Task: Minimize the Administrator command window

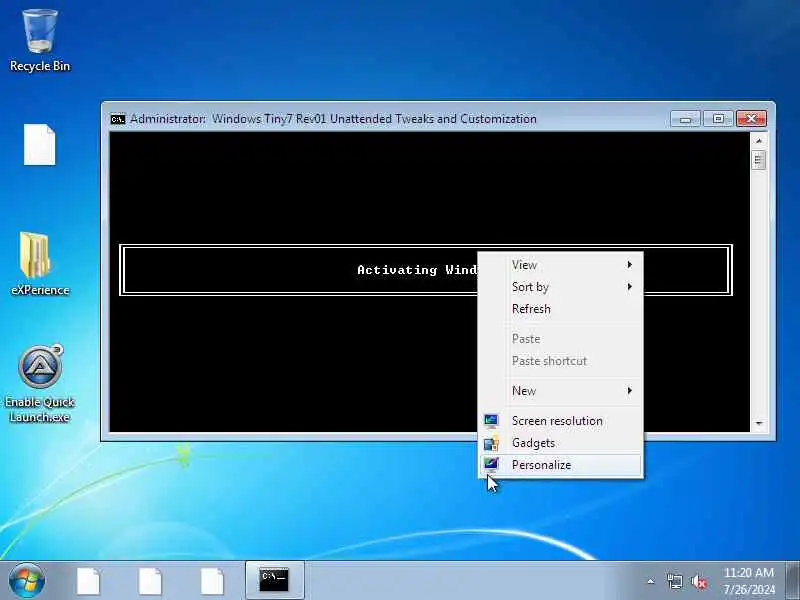Action: tap(685, 119)
